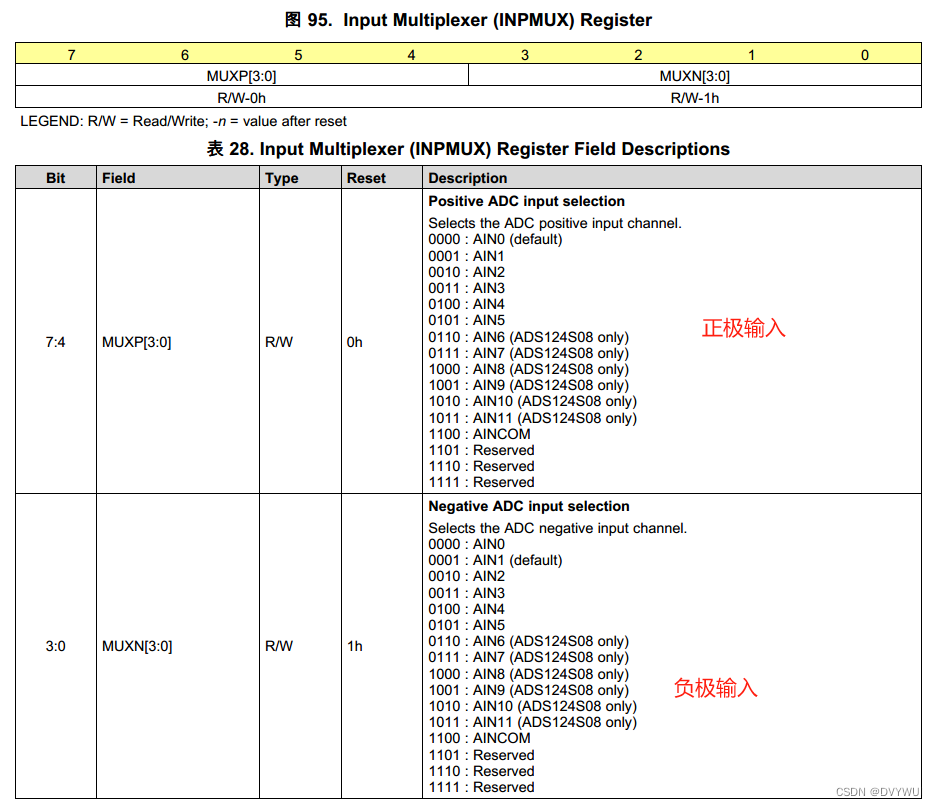Image resolution: width=938 pixels, height=806 pixels.
Task: Click '1101 : Reserved' in positive input list
Action: point(482,451)
